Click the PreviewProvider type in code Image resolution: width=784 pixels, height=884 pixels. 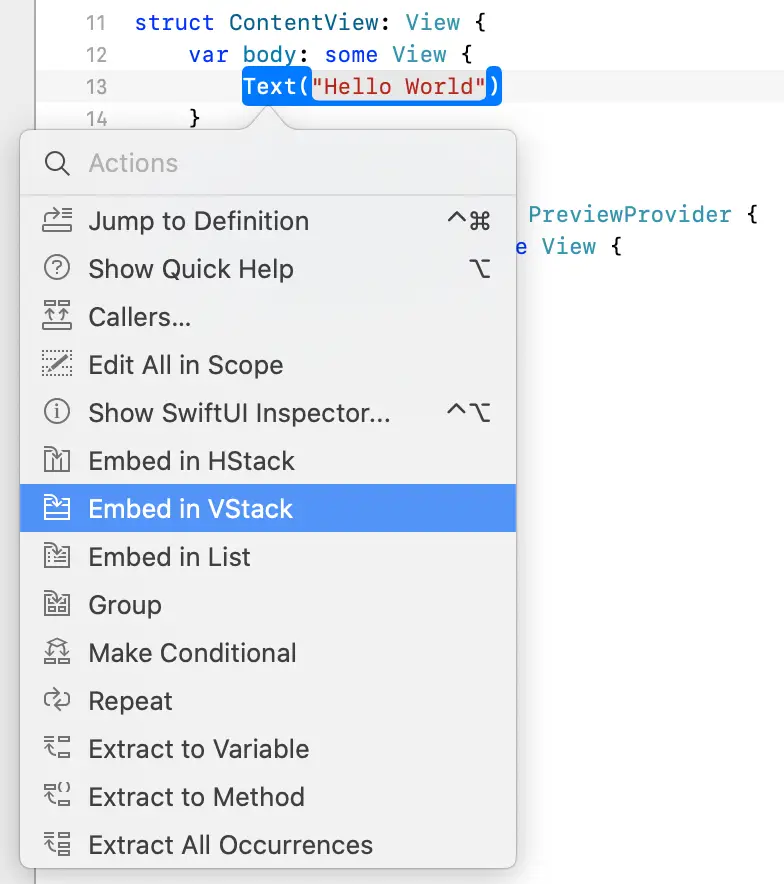pos(630,215)
